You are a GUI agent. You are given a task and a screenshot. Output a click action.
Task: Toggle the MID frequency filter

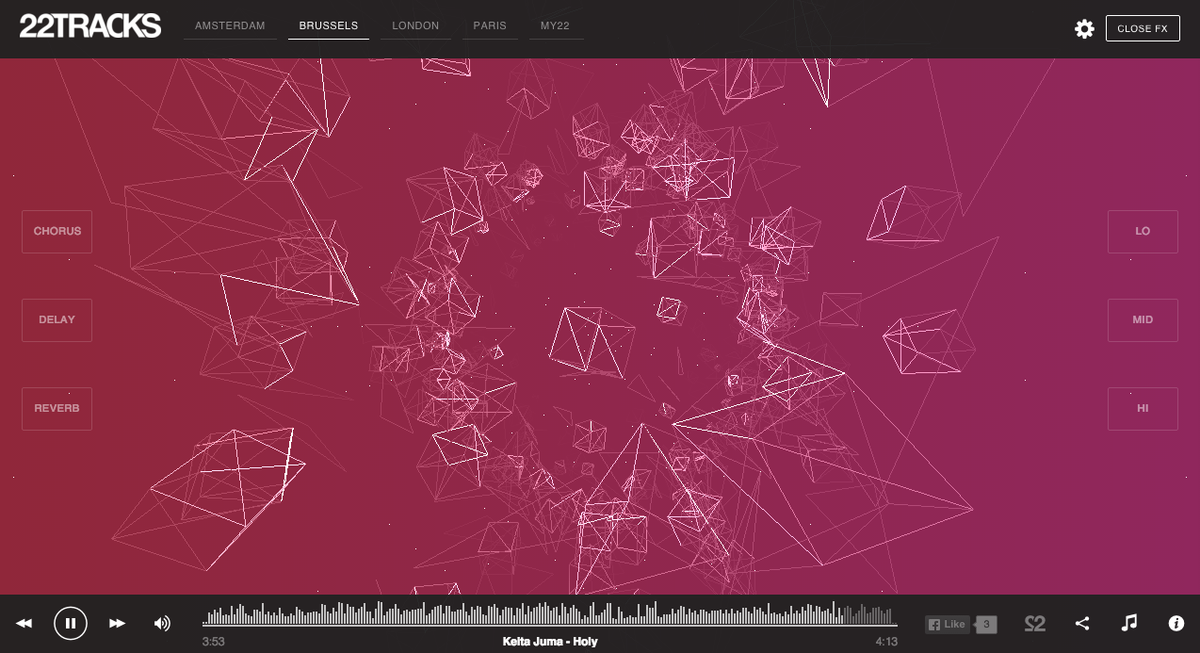1143,320
